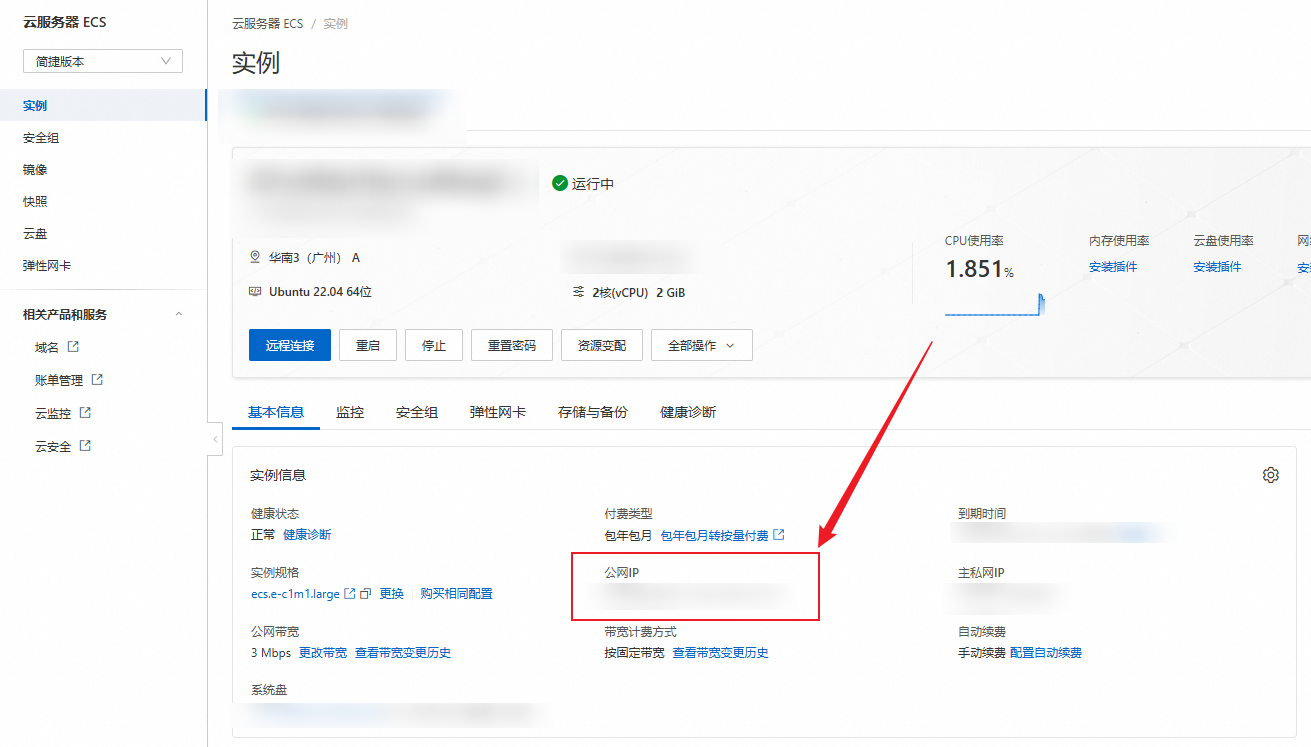Switch to the 安全组 tab

pyautogui.click(x=417, y=412)
